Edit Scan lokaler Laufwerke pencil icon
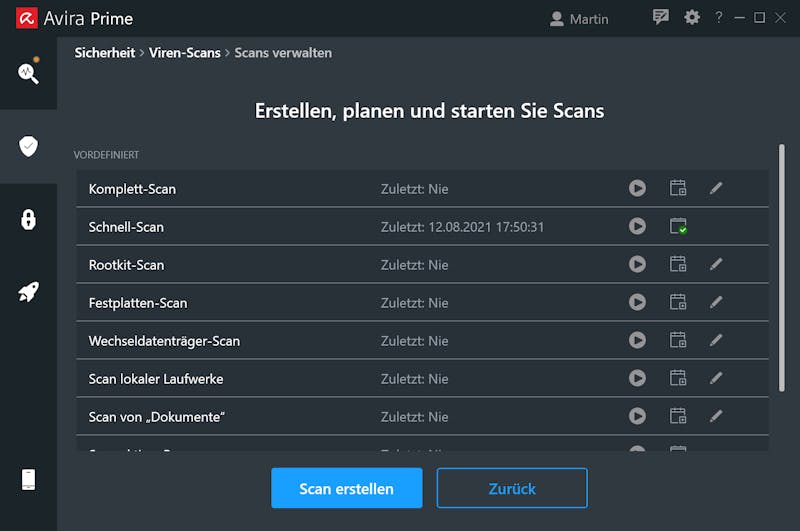The image size is (800, 531). pos(716,378)
